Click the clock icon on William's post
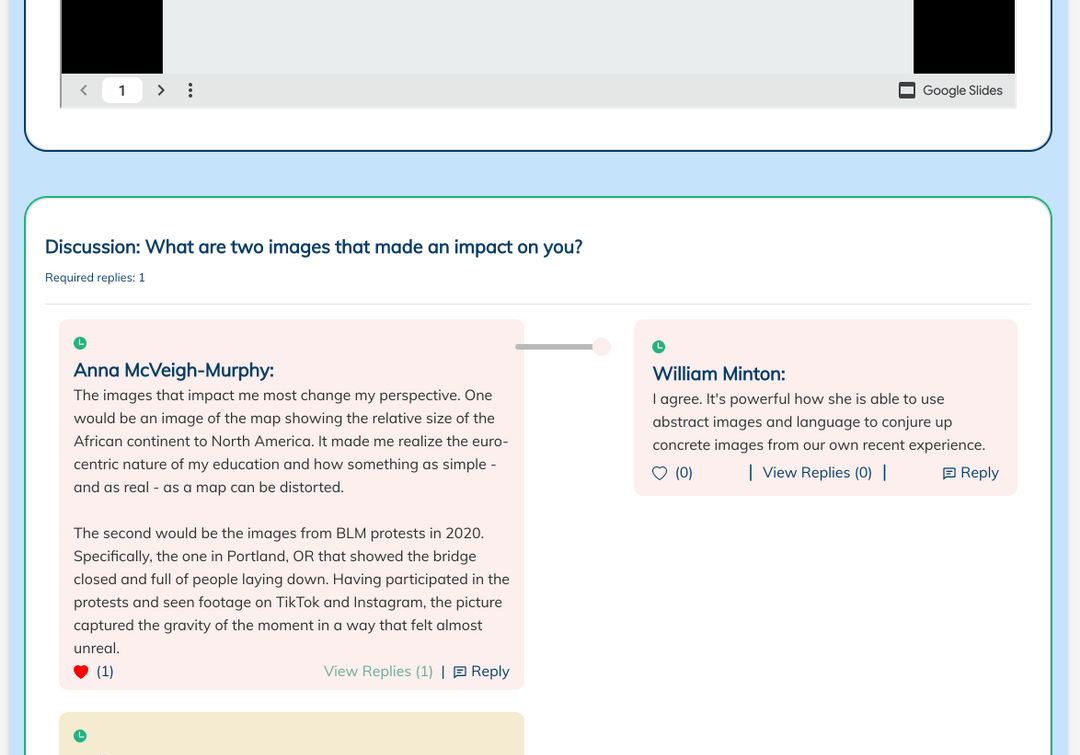The width and height of the screenshot is (1080, 755). point(659,346)
